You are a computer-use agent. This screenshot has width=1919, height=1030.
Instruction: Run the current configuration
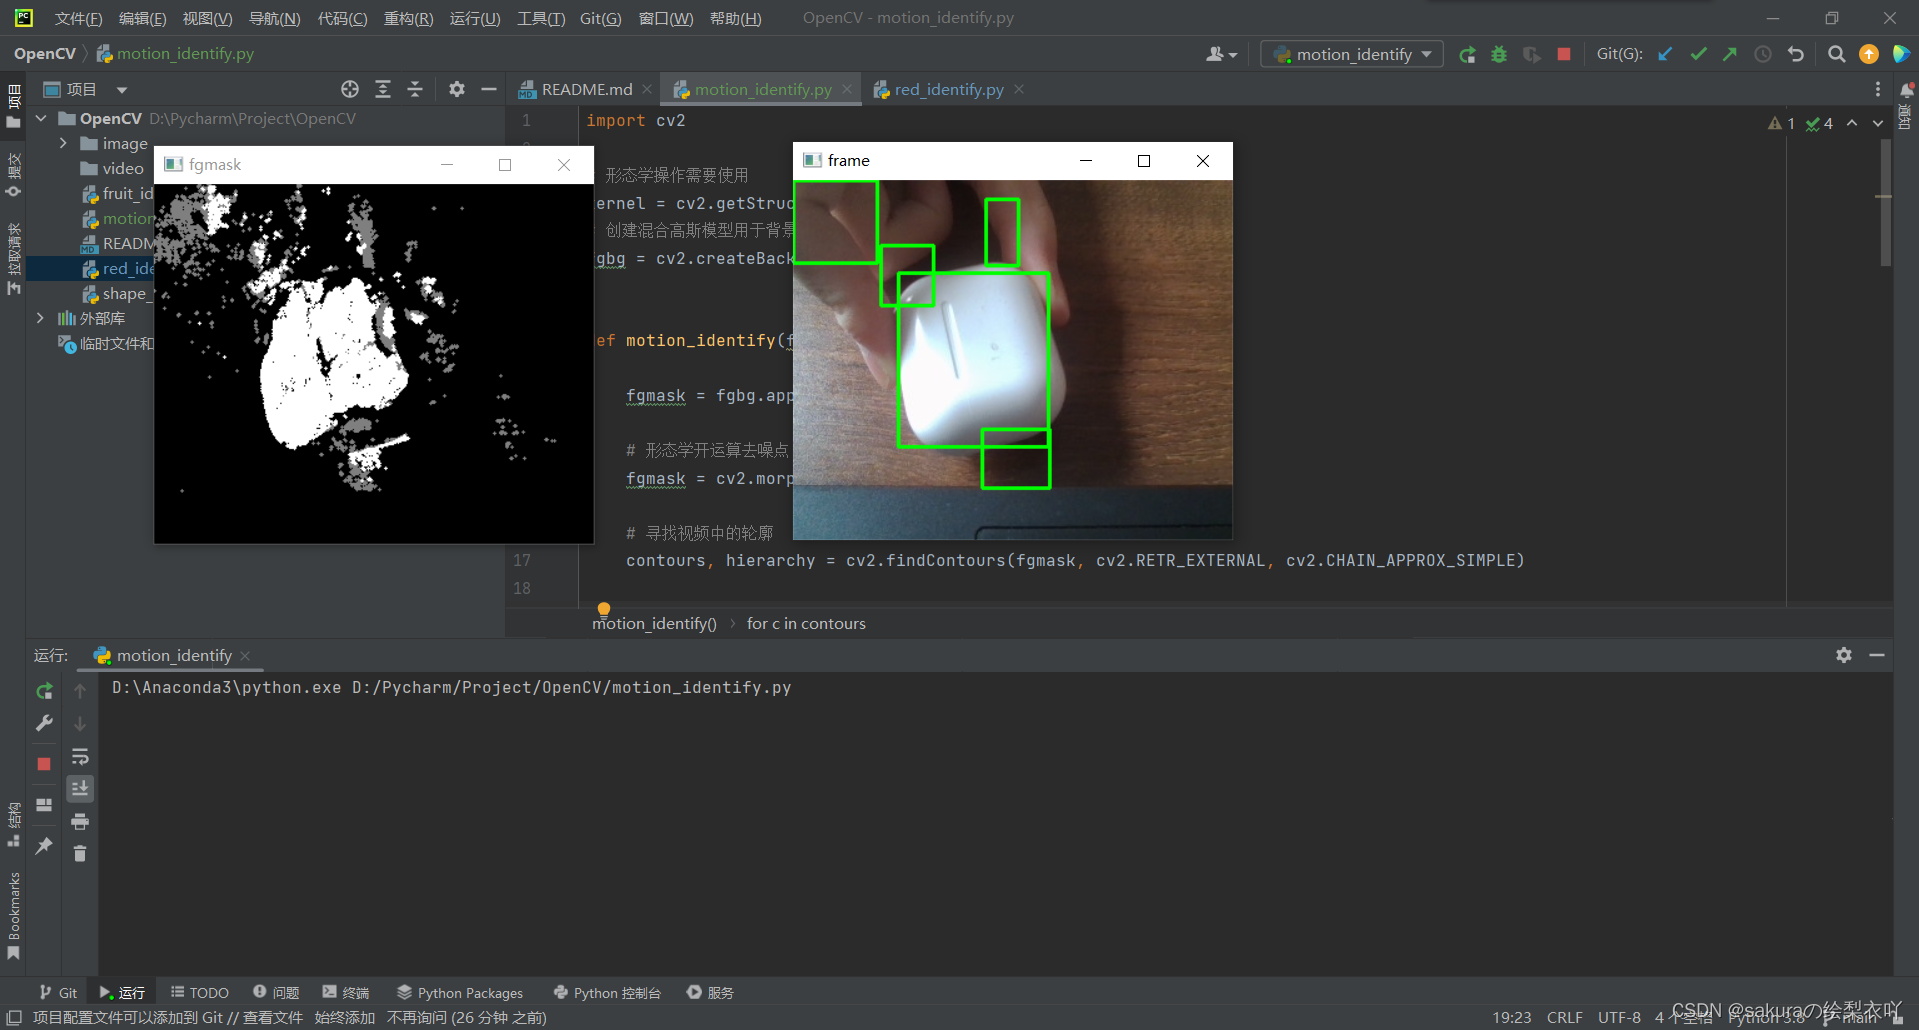pos(1467,54)
